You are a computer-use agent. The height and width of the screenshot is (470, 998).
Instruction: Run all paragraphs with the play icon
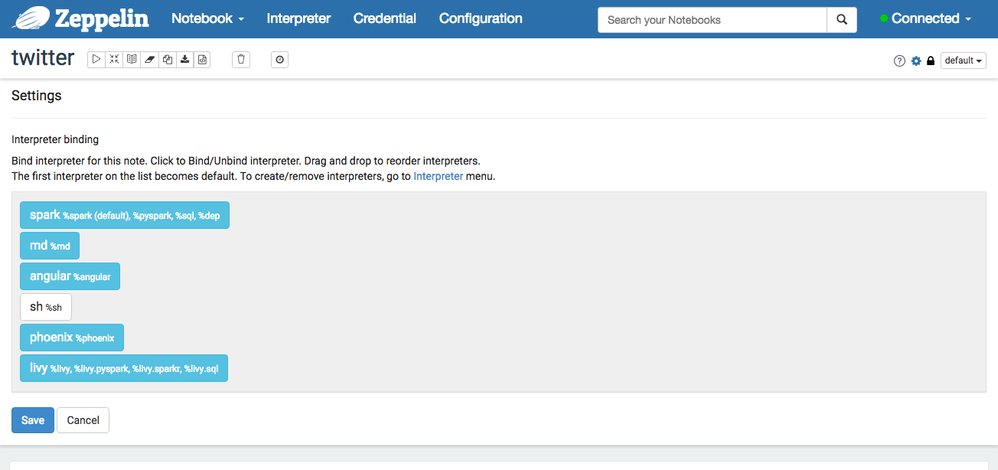(x=96, y=59)
